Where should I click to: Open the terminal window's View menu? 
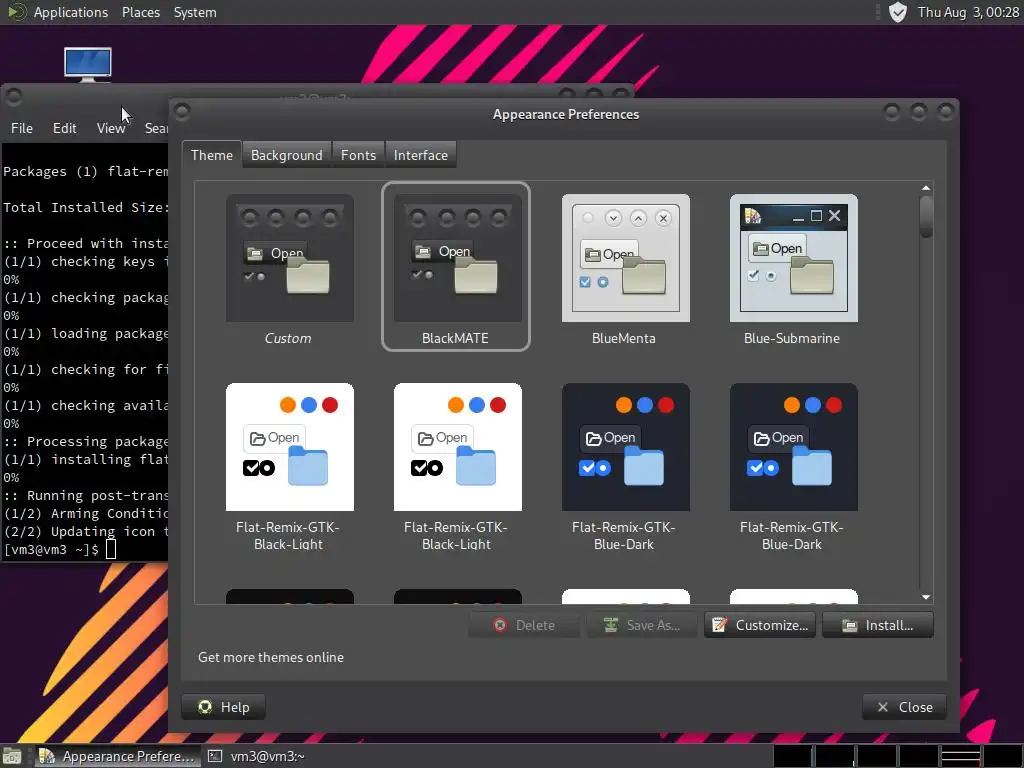pyautogui.click(x=110, y=128)
